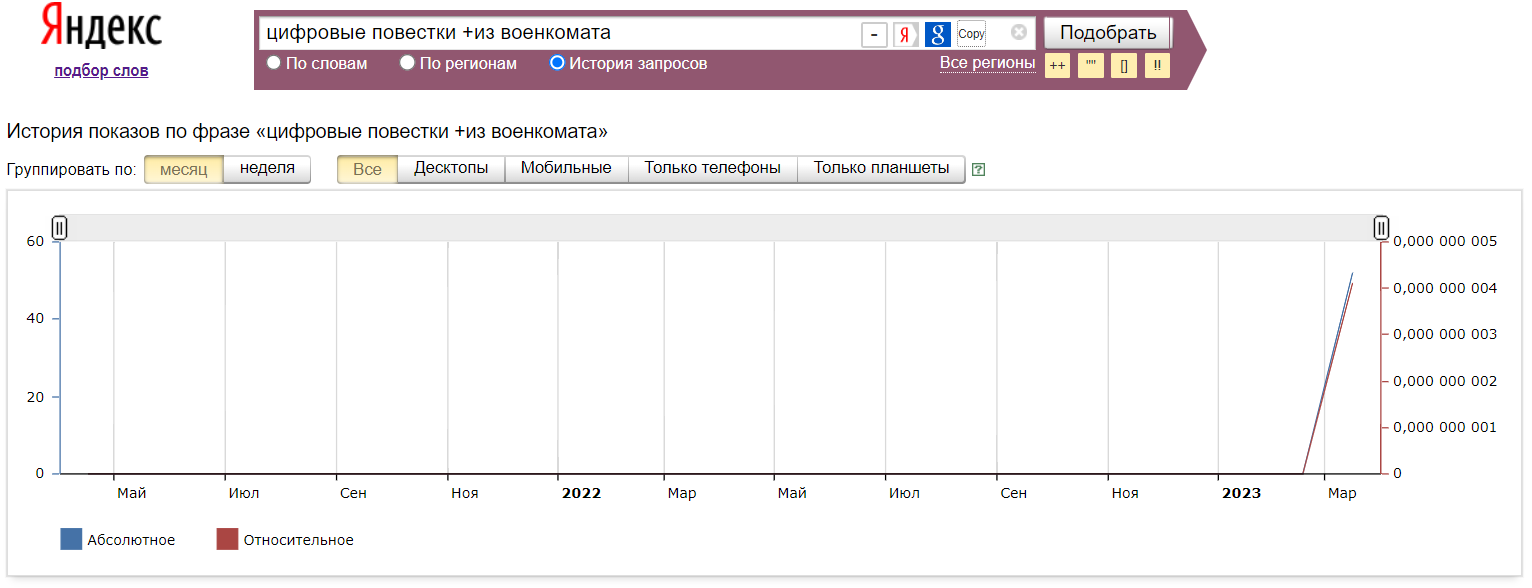1532x588 pixels.
Task: Click the 2022 label on the time axis
Action: tap(581, 493)
